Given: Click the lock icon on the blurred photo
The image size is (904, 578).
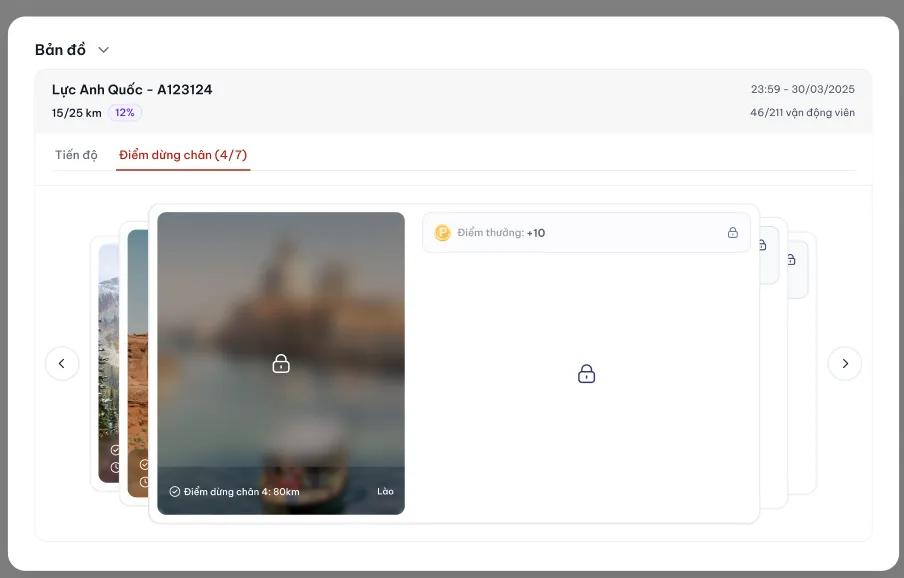Looking at the screenshot, I should click(x=281, y=364).
